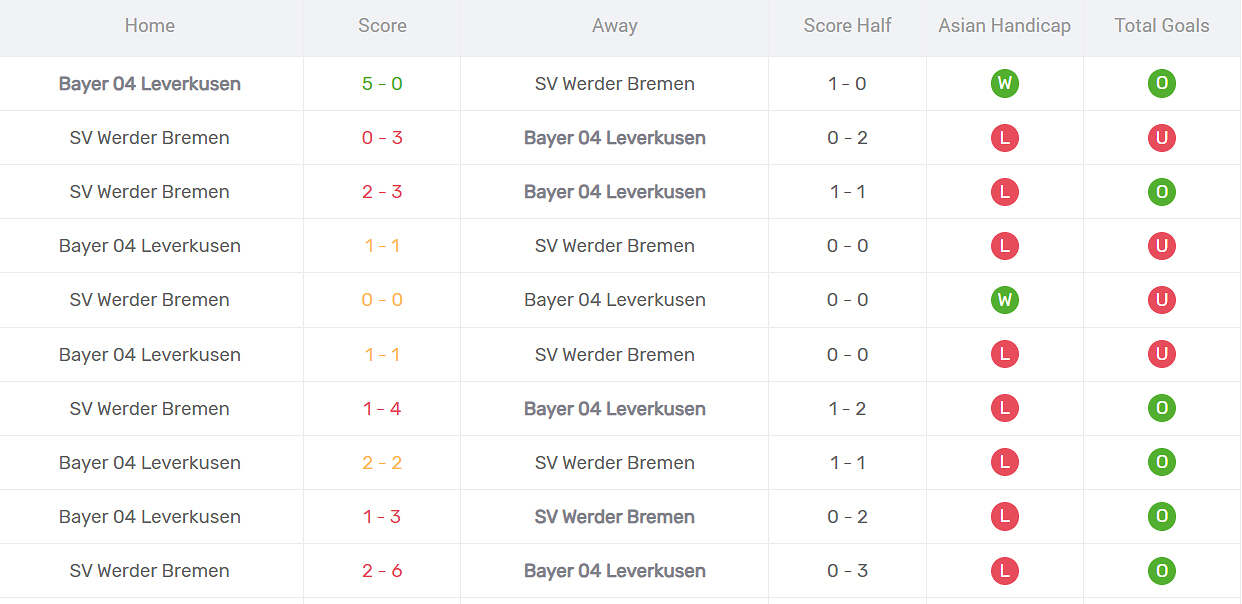
Task: Click the red L badge in the 1 - 4 match row
Action: pyautogui.click(x=1004, y=408)
